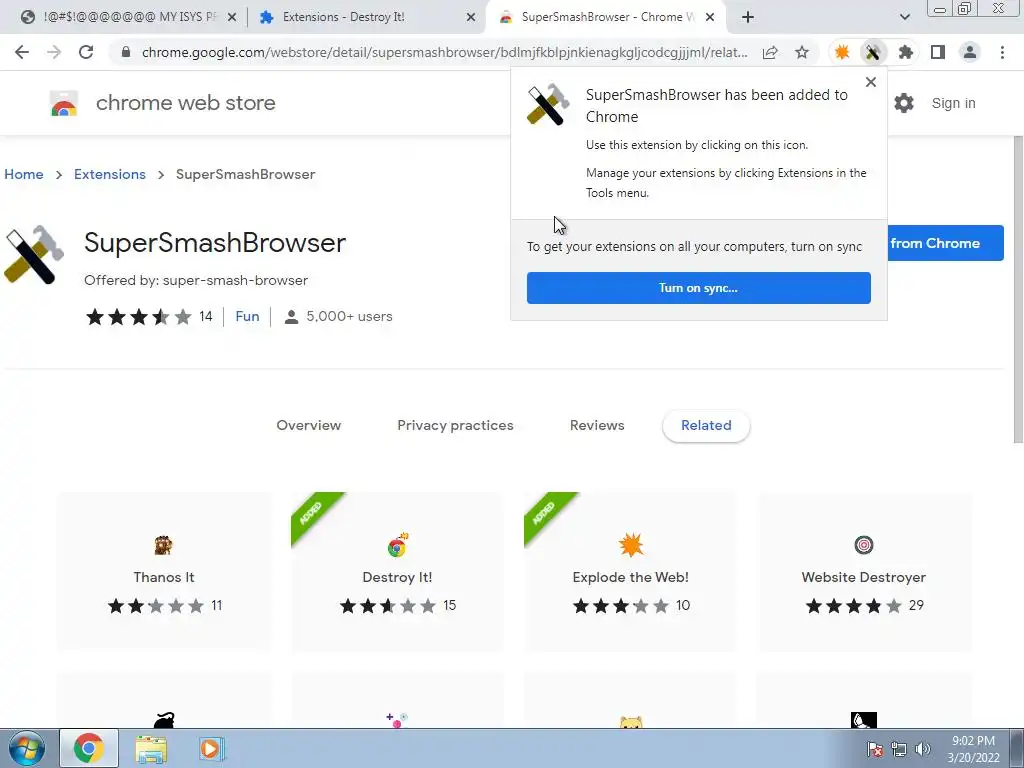Go back to previous page
Screen dimensions: 1024x768
point(22,52)
